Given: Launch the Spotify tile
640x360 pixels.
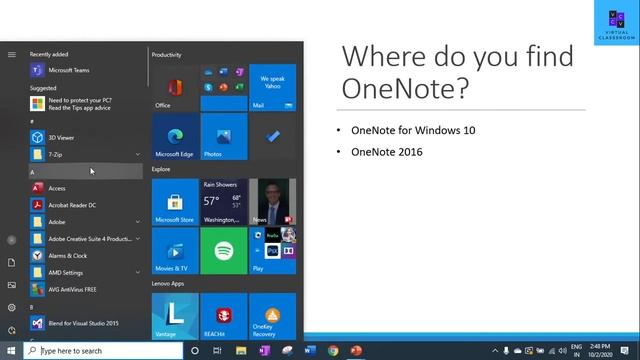Looking at the screenshot, I should tap(224, 251).
